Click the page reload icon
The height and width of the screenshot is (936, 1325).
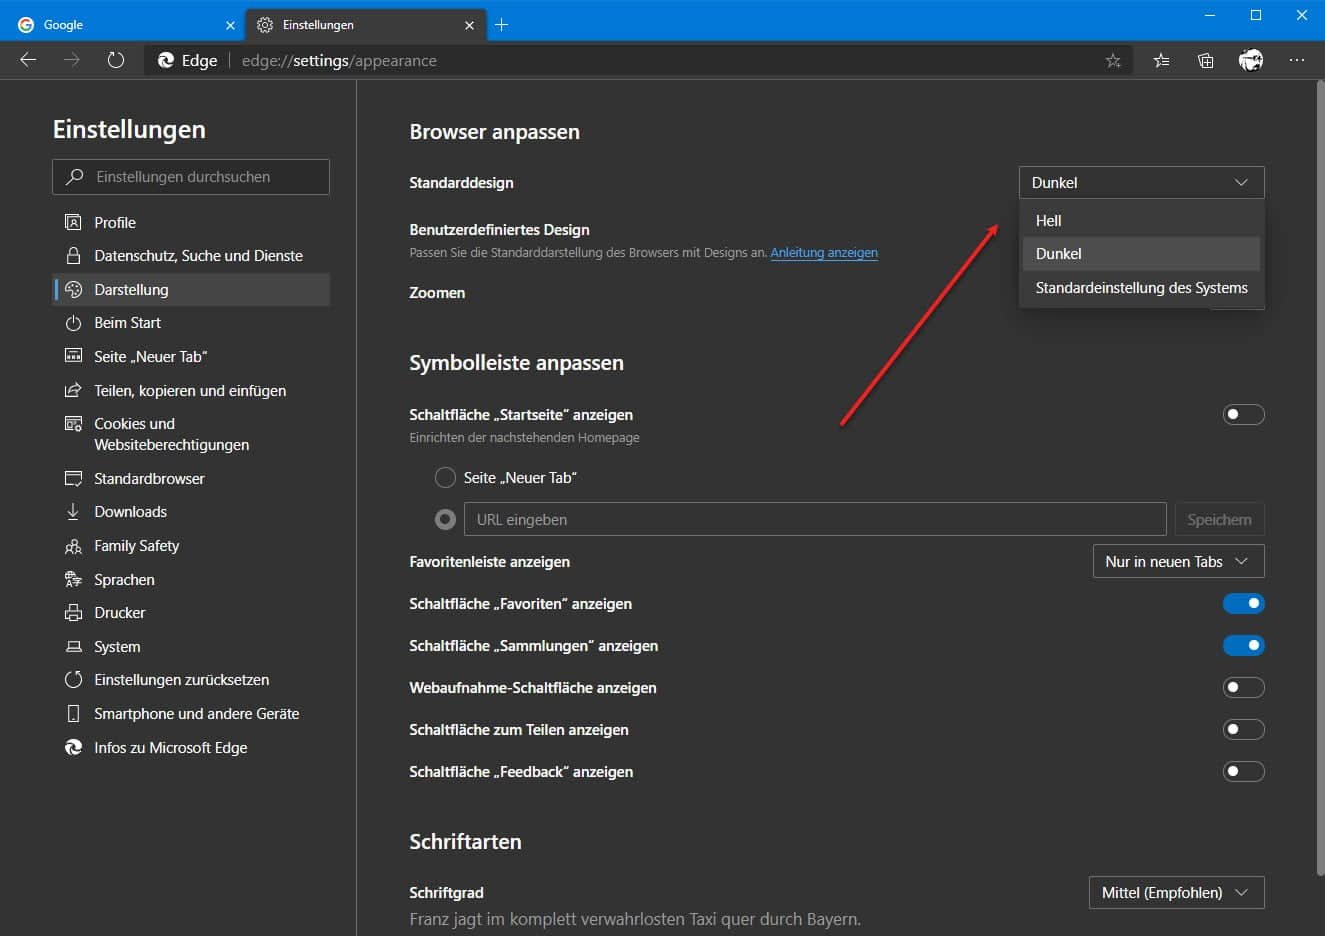pyautogui.click(x=115, y=60)
